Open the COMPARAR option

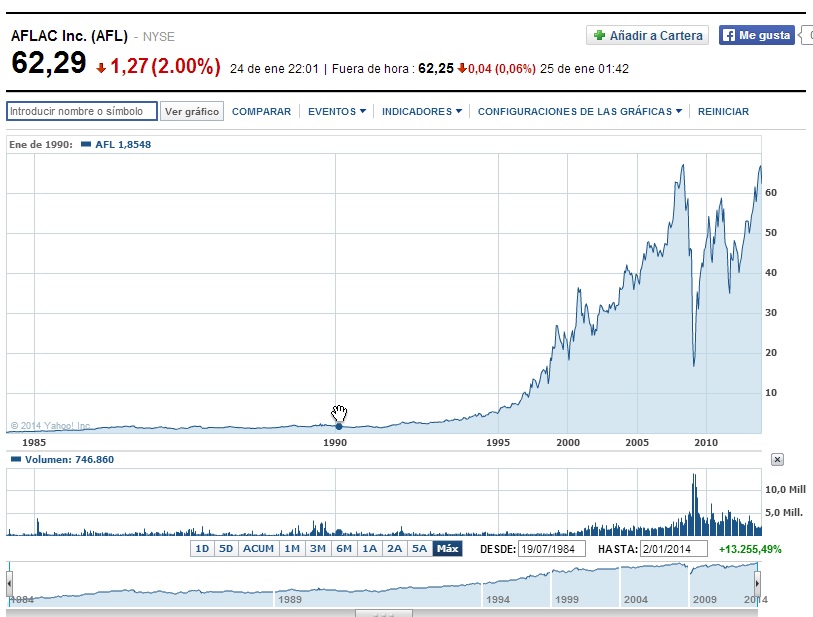[x=261, y=111]
